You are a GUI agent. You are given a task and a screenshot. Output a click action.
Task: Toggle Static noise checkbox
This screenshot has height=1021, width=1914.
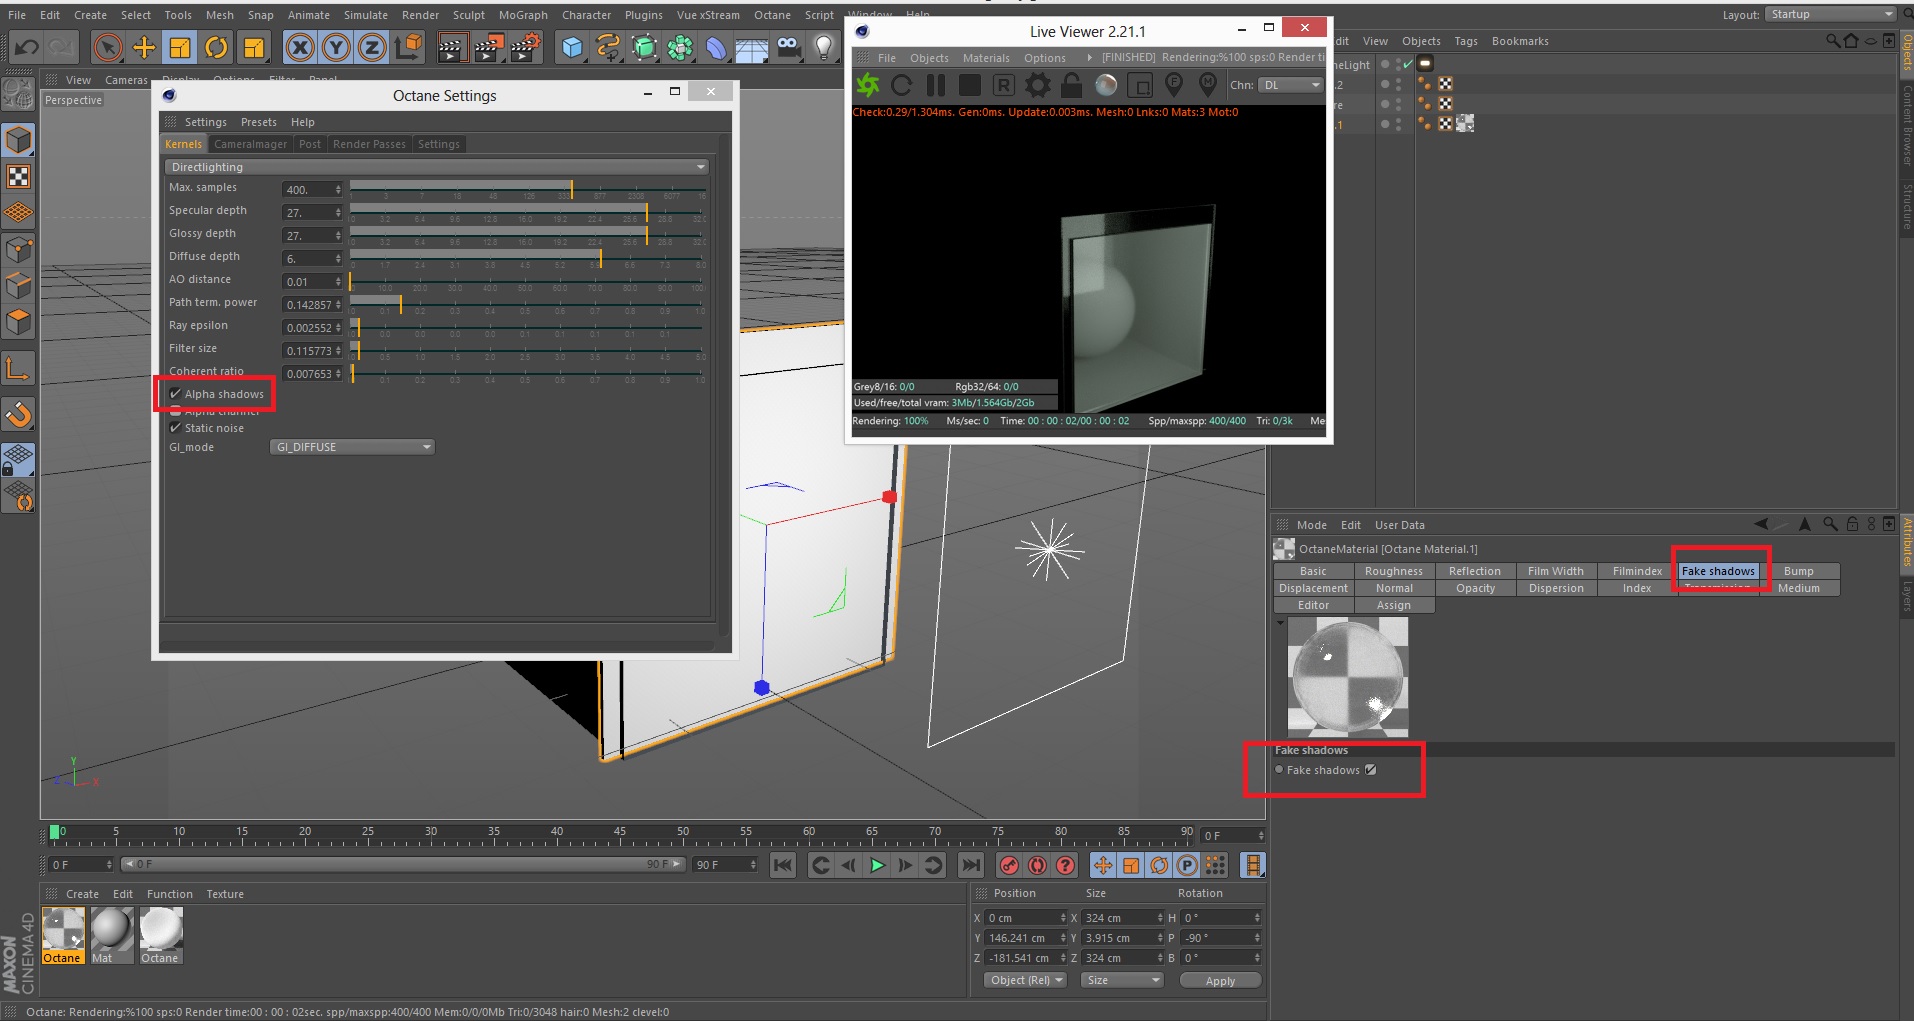[176, 428]
